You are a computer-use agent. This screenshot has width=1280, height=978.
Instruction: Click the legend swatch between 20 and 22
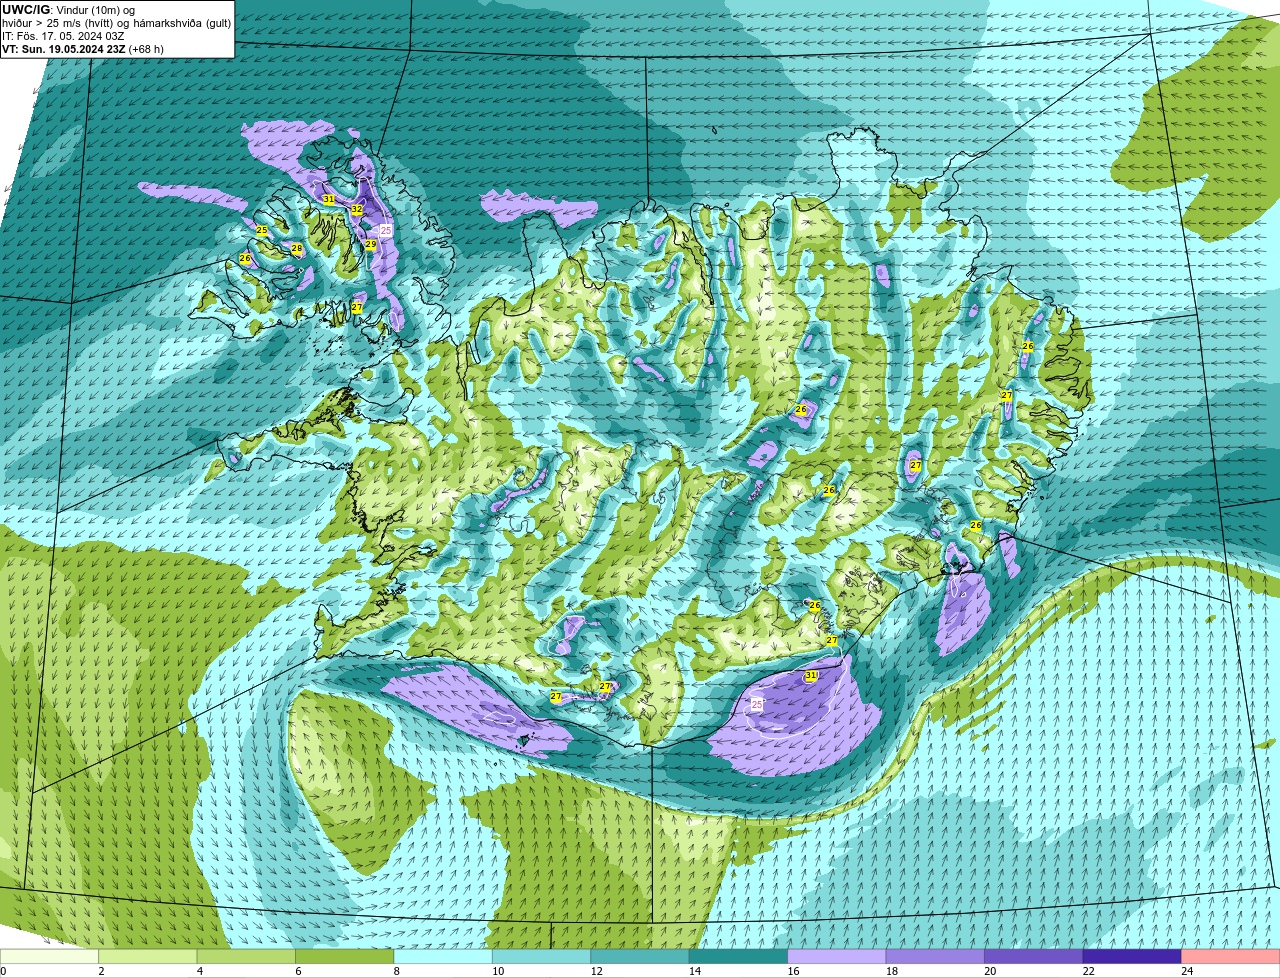[1034, 957]
